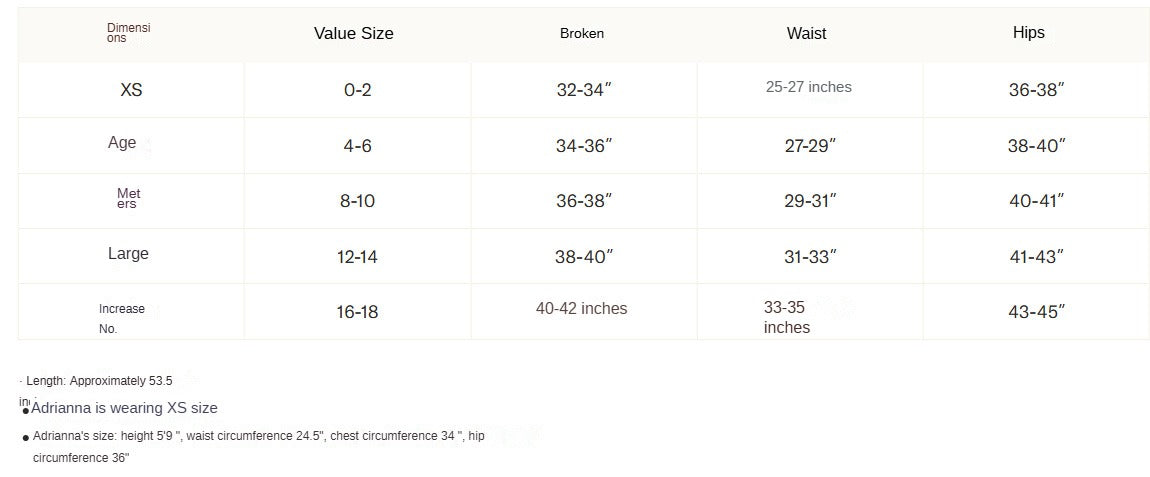
Task: Select the 12-14 value size cell
Action: [x=357, y=257]
